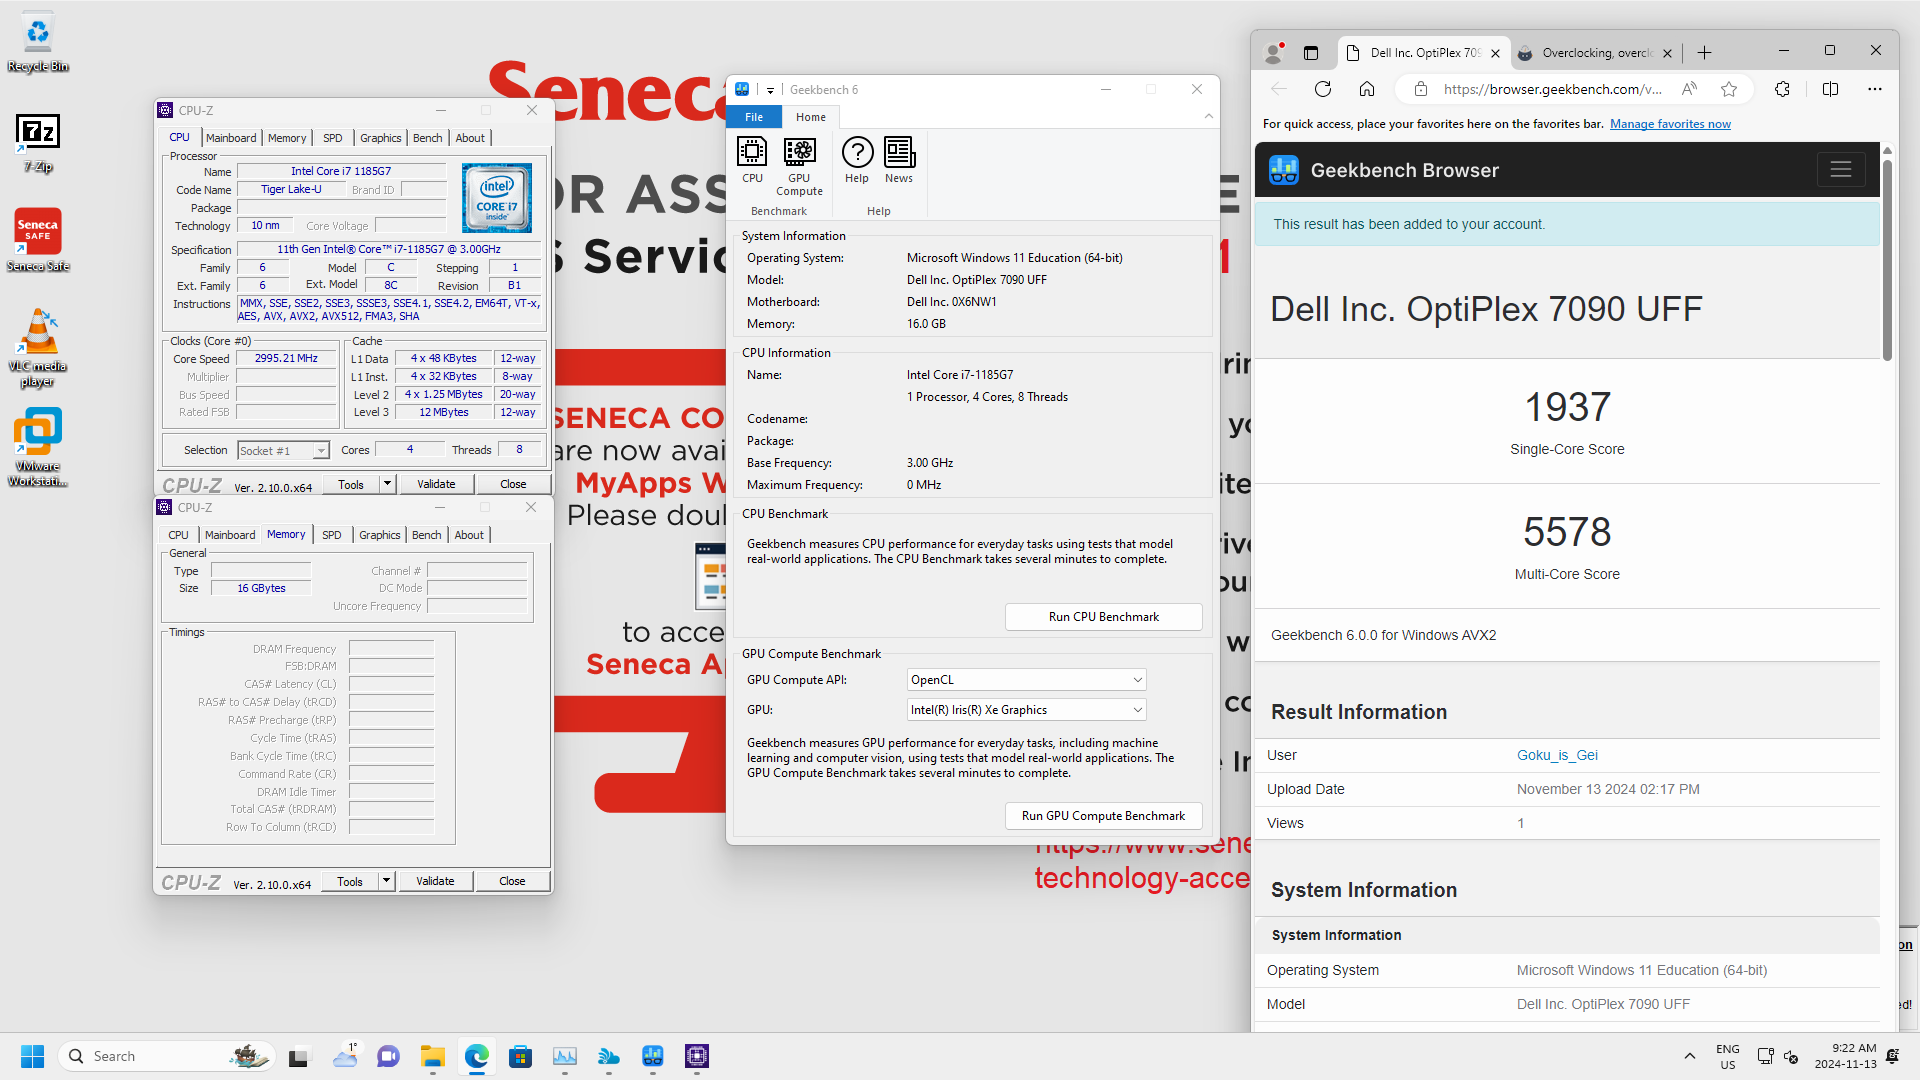Screen dimensions: 1920x1080
Task: Open Edge extensions puzzle icon
Action: (1782, 89)
